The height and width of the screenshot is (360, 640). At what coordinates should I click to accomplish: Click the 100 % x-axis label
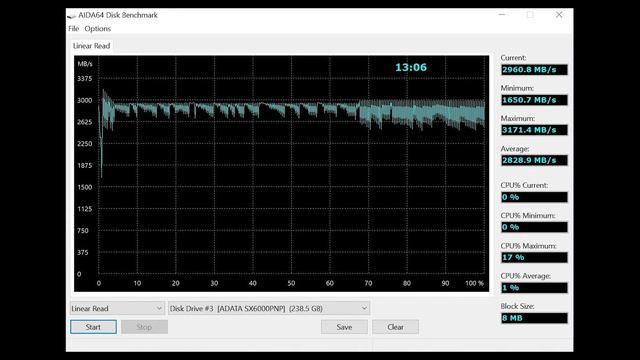pyautogui.click(x=474, y=283)
